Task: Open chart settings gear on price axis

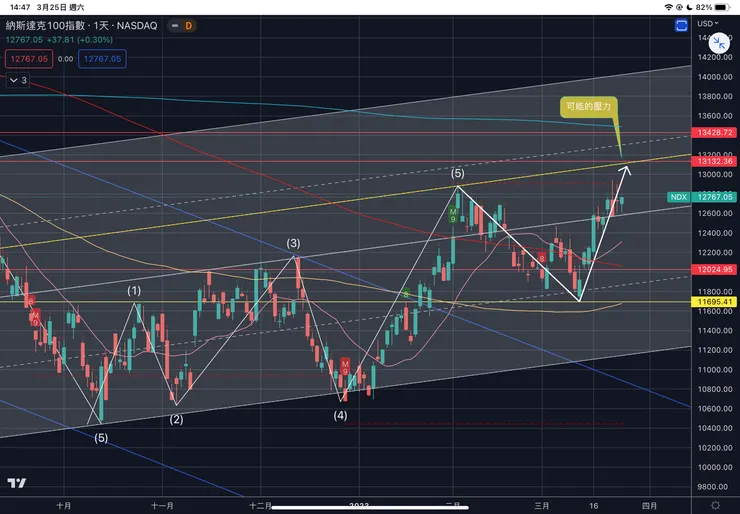Action: (715, 506)
